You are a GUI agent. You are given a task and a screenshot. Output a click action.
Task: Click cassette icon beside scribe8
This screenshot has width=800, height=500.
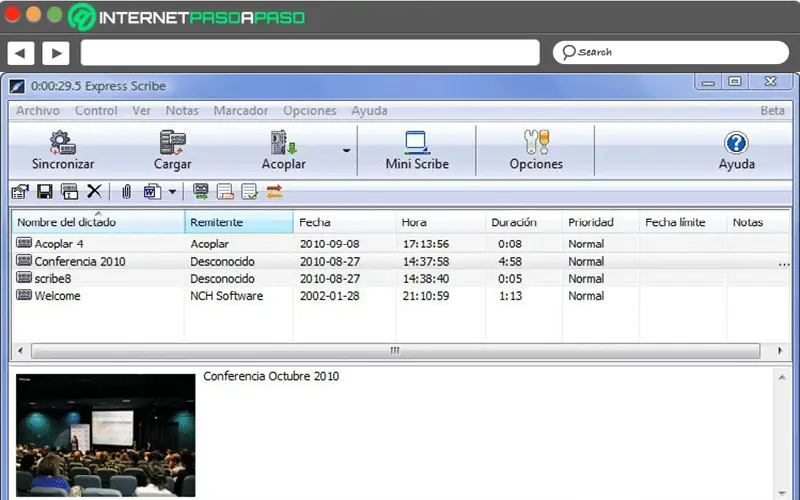coord(24,278)
